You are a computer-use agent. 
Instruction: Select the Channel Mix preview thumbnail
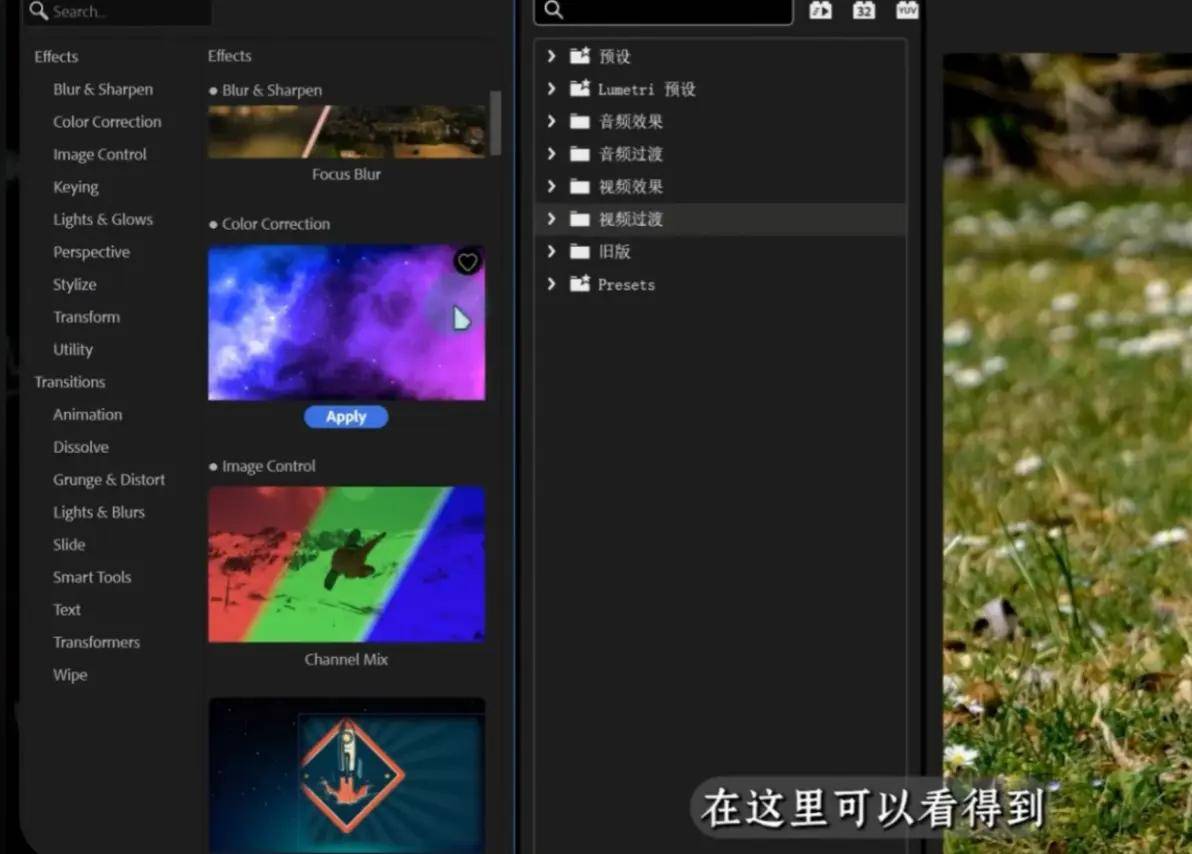pos(346,564)
